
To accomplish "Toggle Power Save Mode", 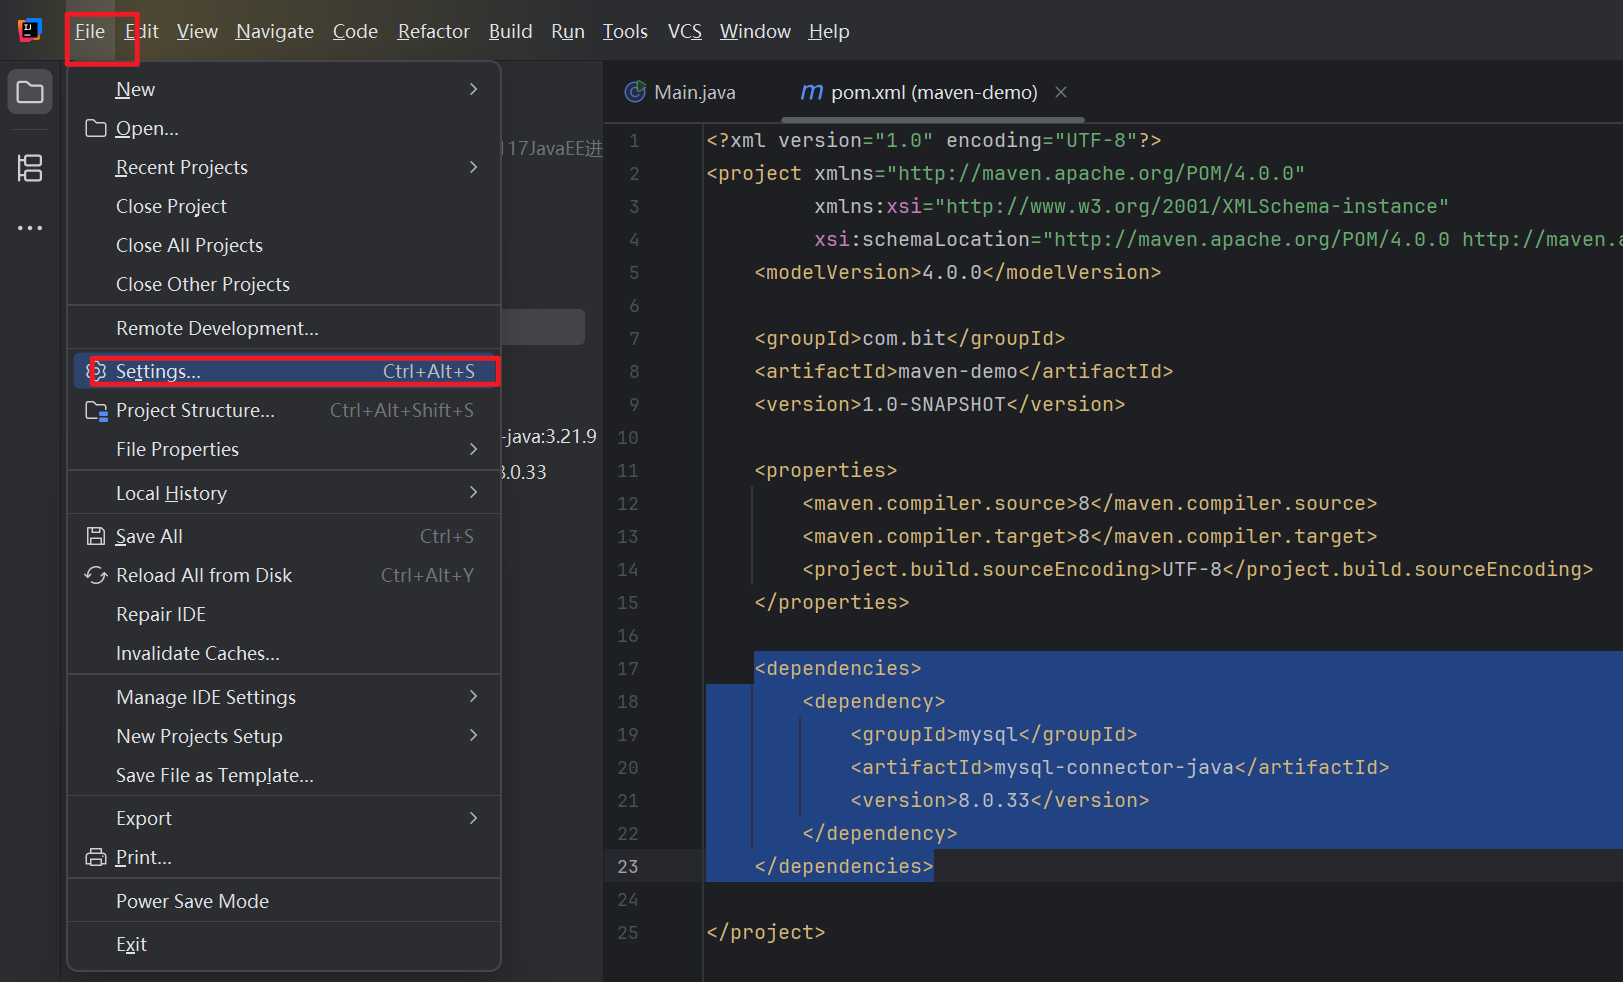I will 284,901.
